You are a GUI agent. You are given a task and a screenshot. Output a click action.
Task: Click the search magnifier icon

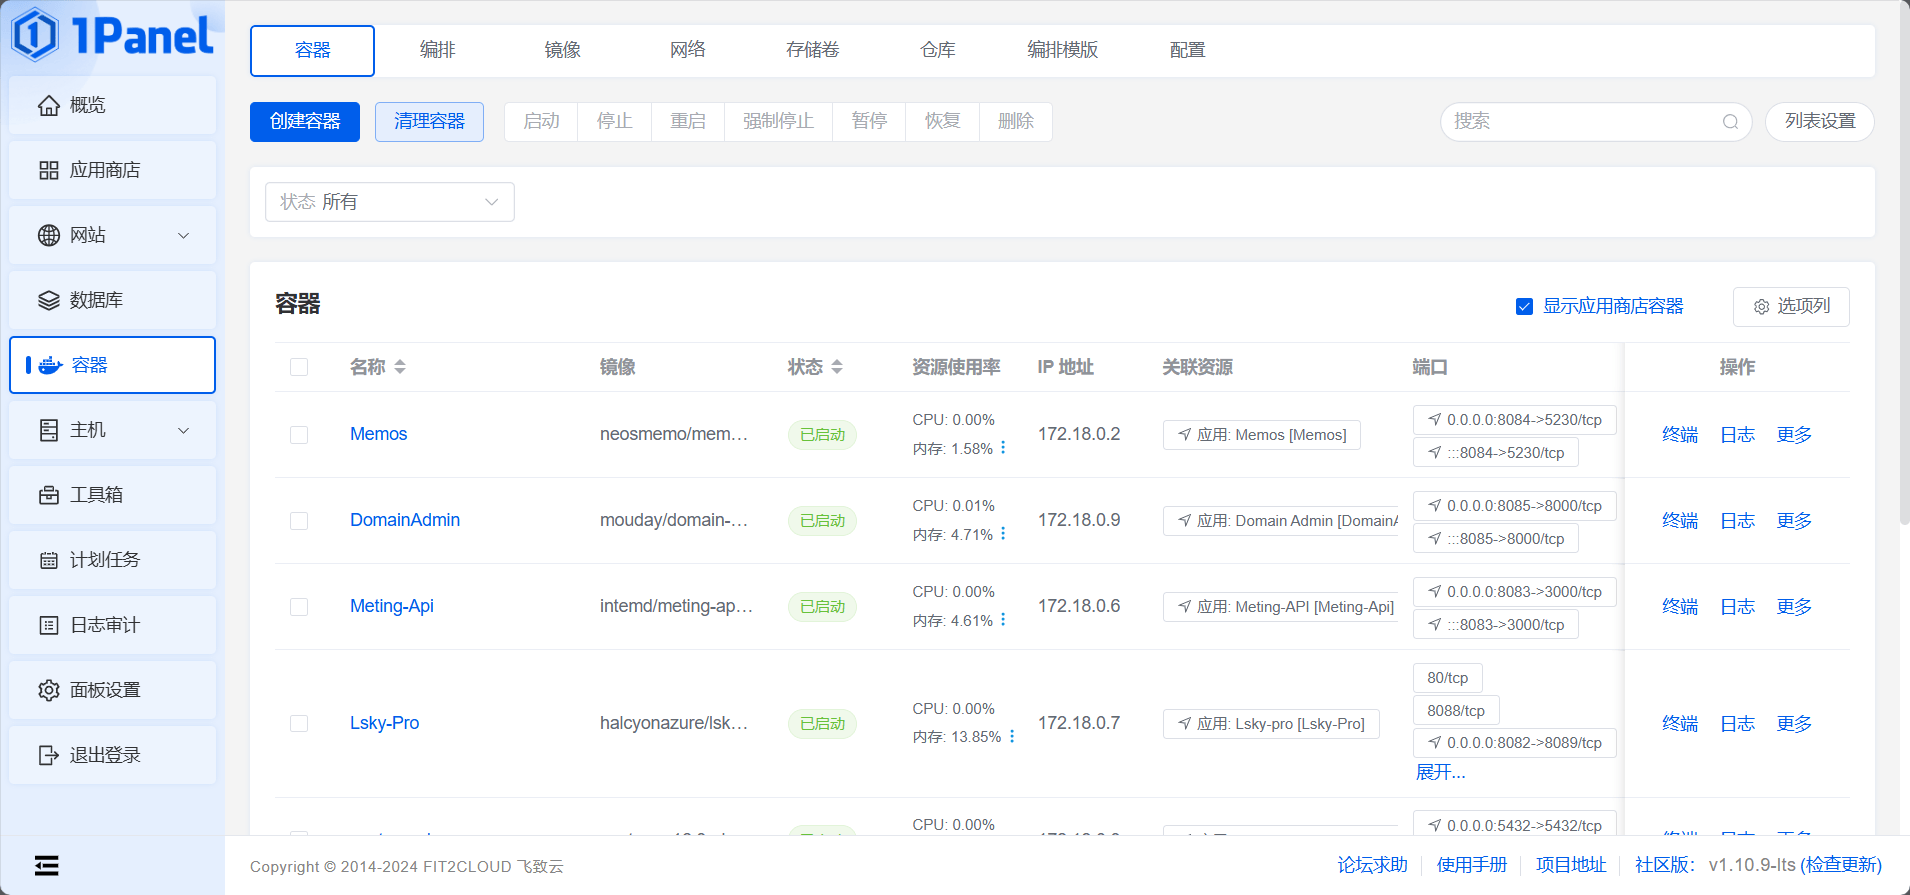click(1730, 122)
